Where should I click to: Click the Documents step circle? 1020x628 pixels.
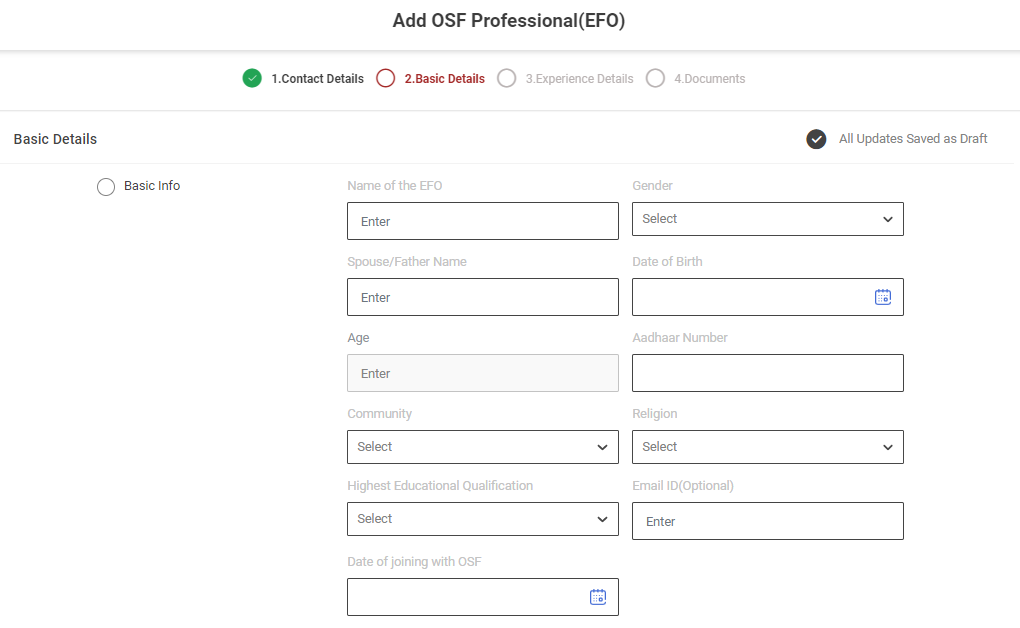(655, 78)
